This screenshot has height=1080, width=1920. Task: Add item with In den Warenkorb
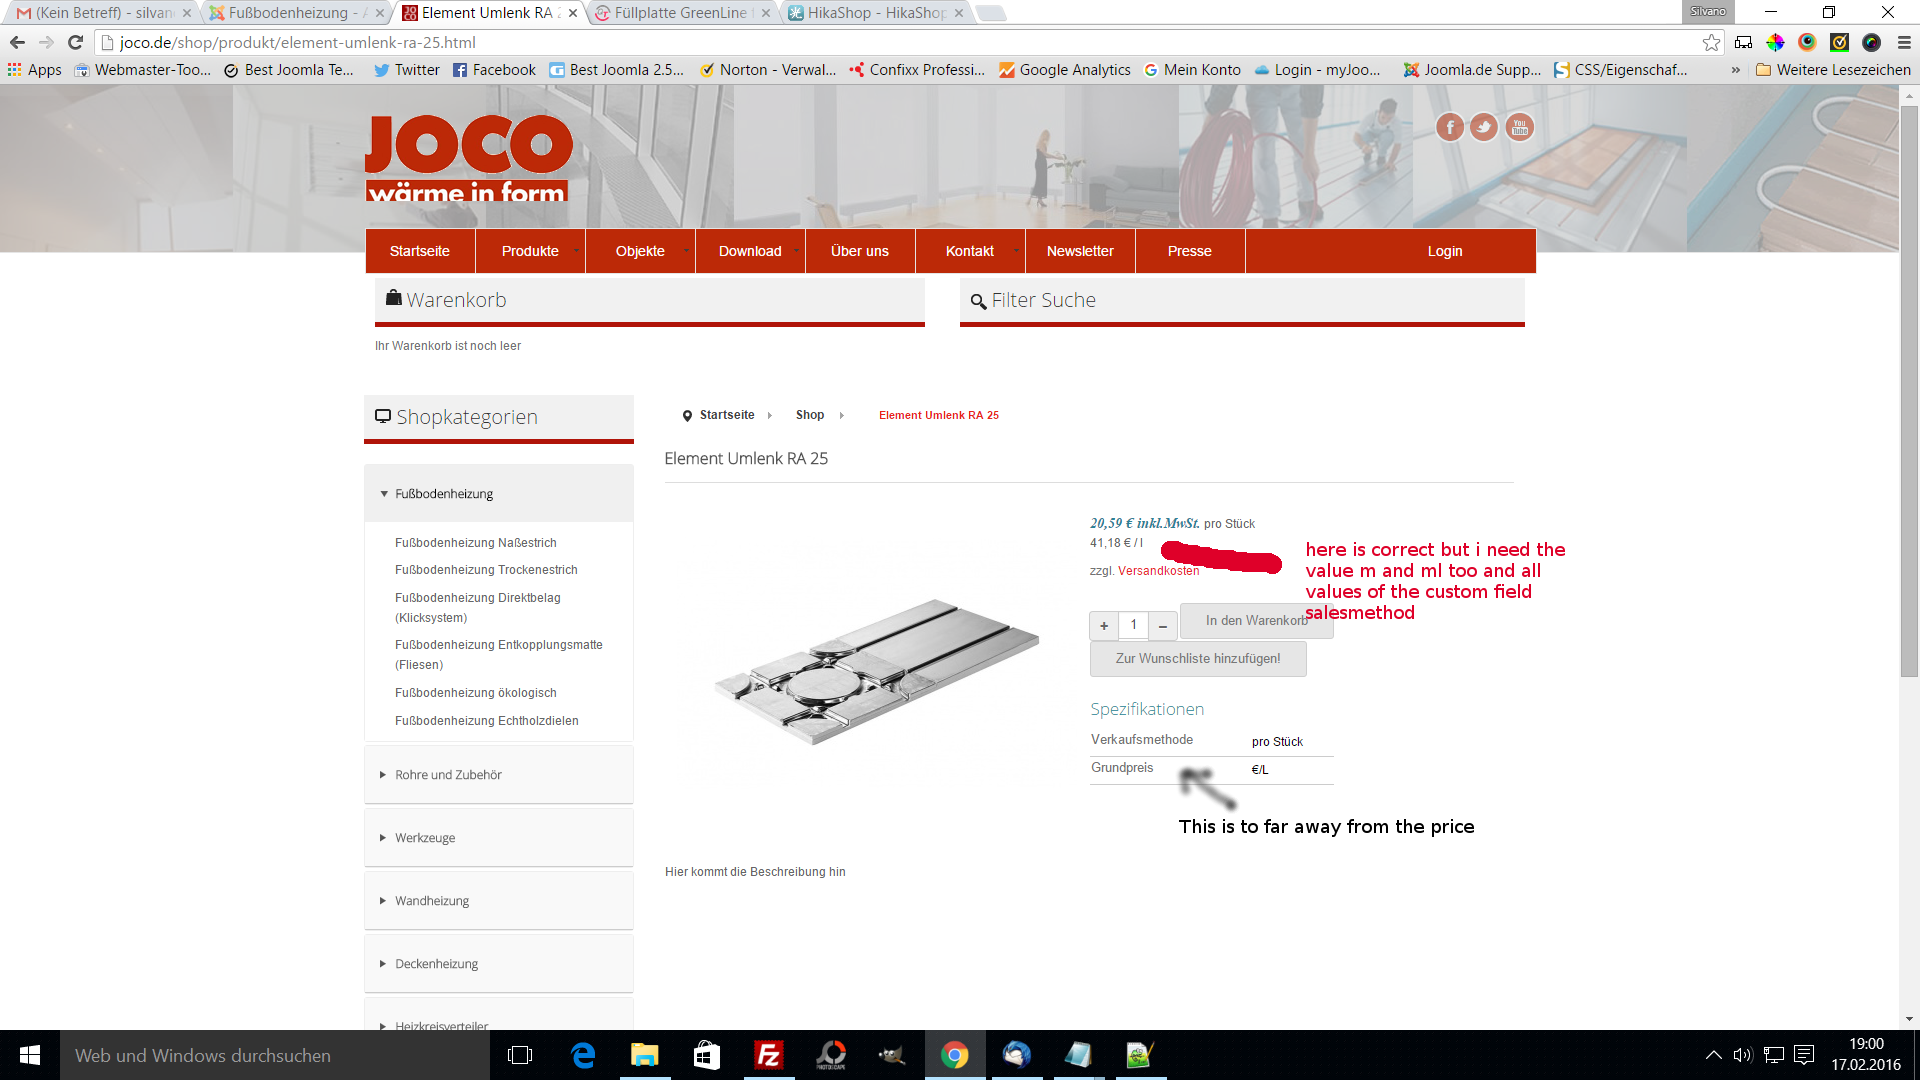coord(1256,620)
